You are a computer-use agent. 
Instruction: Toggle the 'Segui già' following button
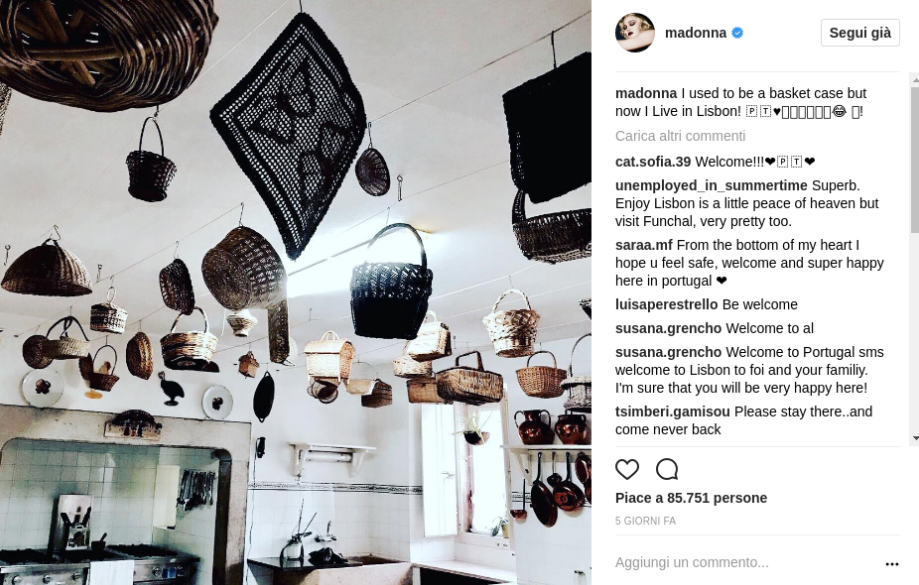point(860,33)
